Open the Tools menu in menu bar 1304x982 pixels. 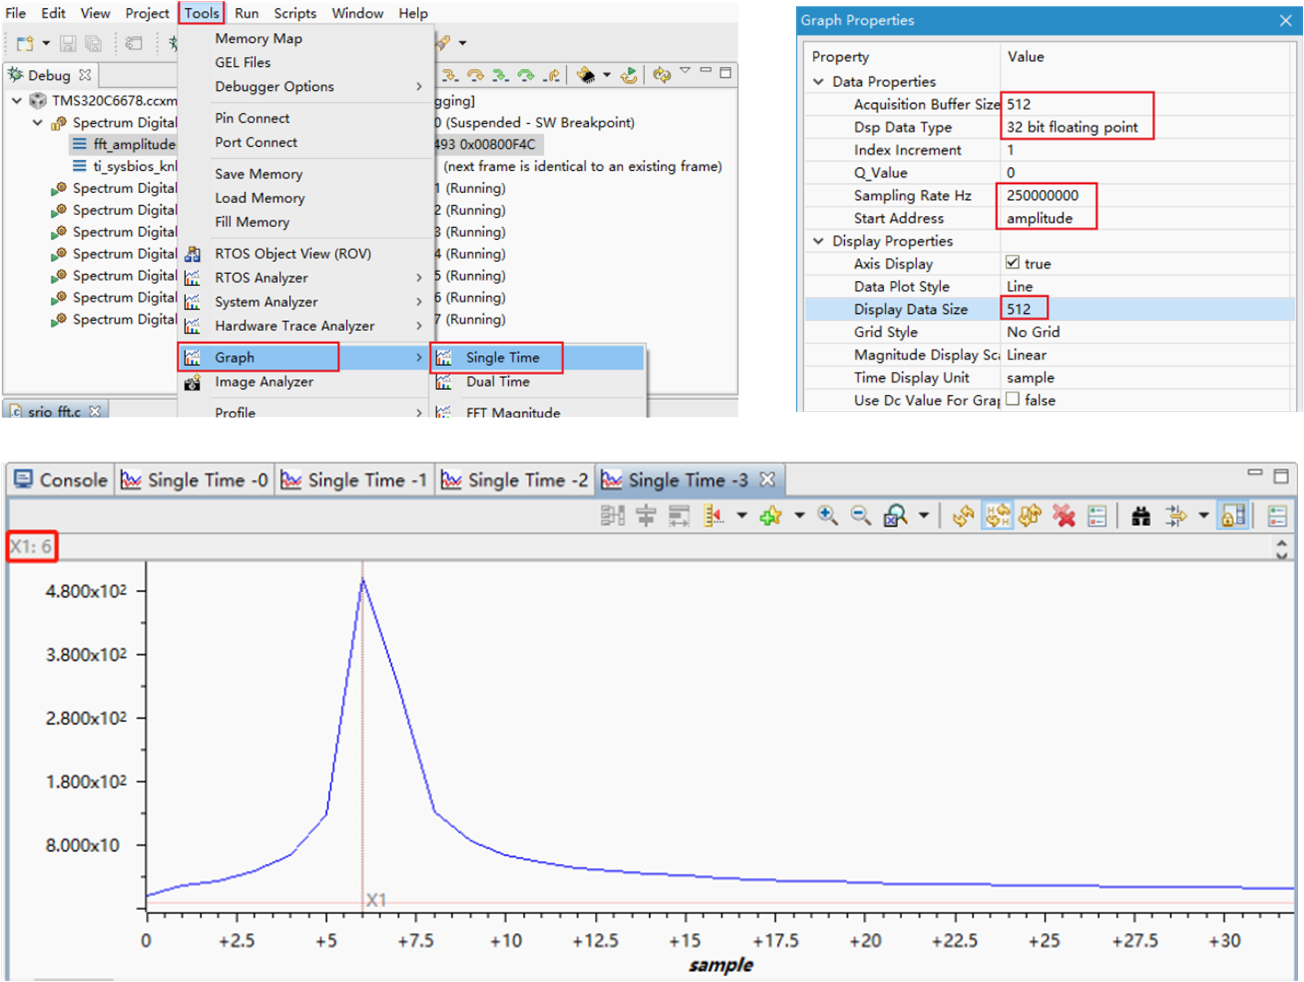[201, 13]
